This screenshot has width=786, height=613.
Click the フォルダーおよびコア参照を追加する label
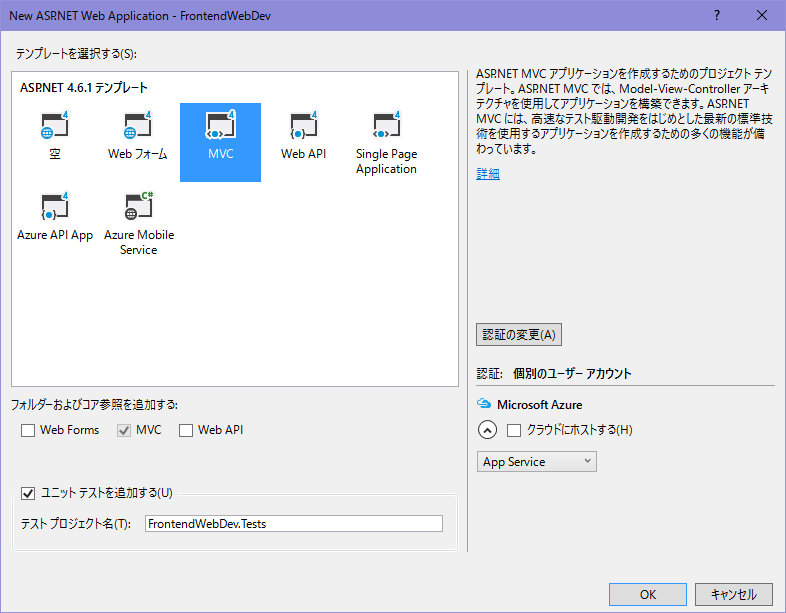point(95,404)
